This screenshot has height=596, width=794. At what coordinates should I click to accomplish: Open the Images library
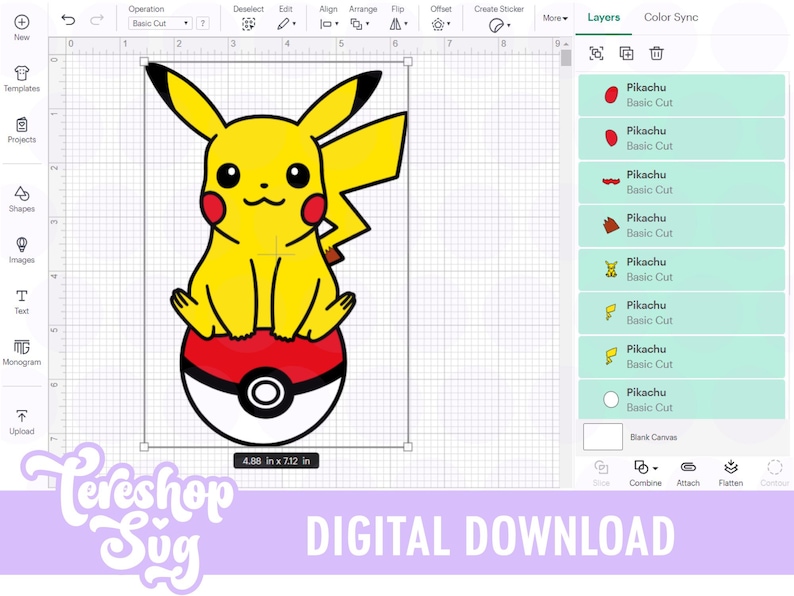click(x=21, y=250)
